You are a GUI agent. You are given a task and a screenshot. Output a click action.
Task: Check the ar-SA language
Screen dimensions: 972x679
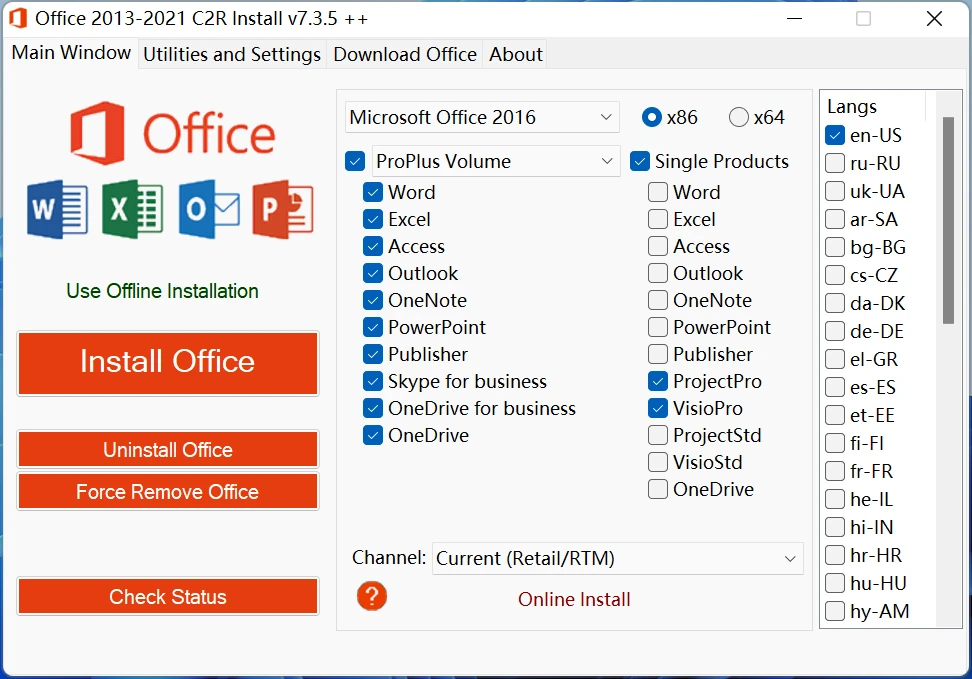click(x=835, y=219)
